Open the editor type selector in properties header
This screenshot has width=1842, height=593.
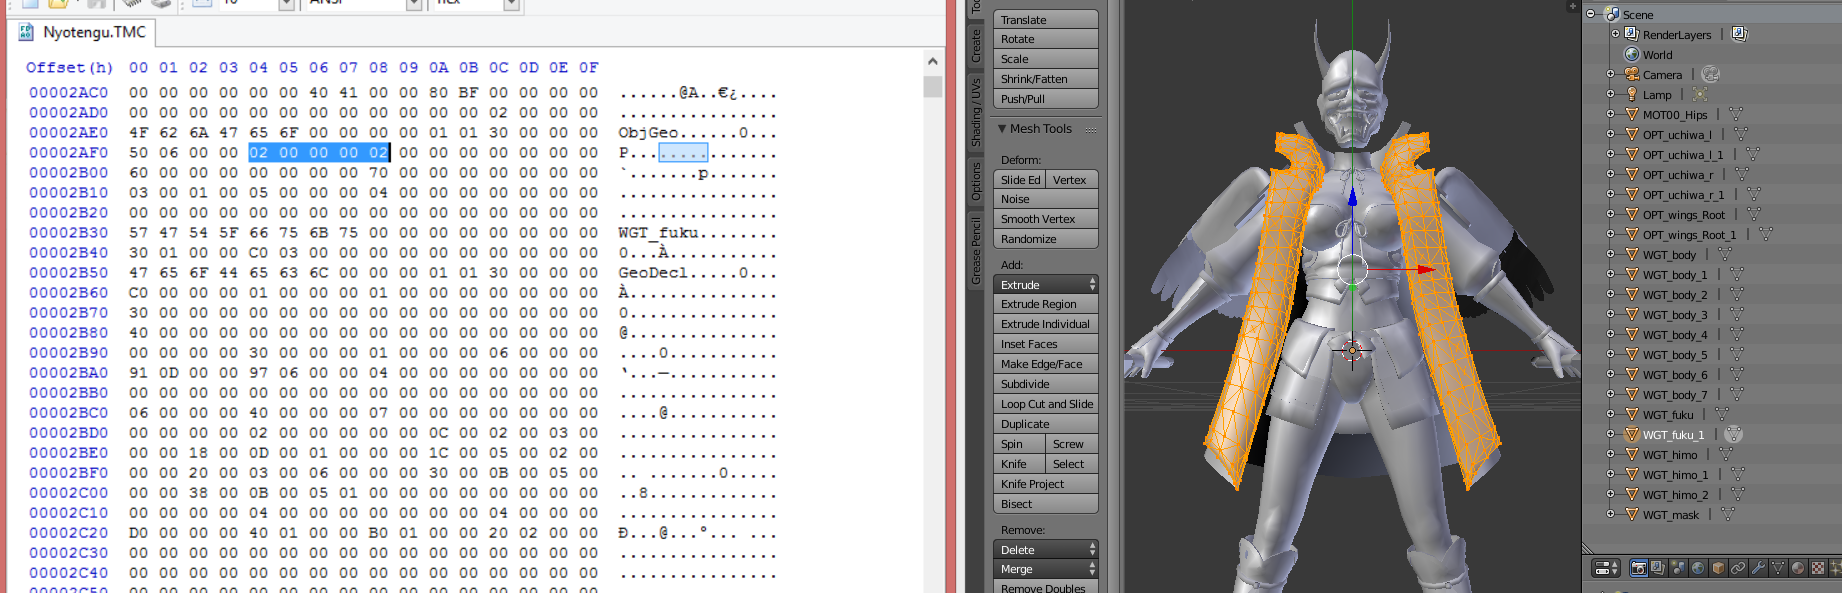point(1606,568)
